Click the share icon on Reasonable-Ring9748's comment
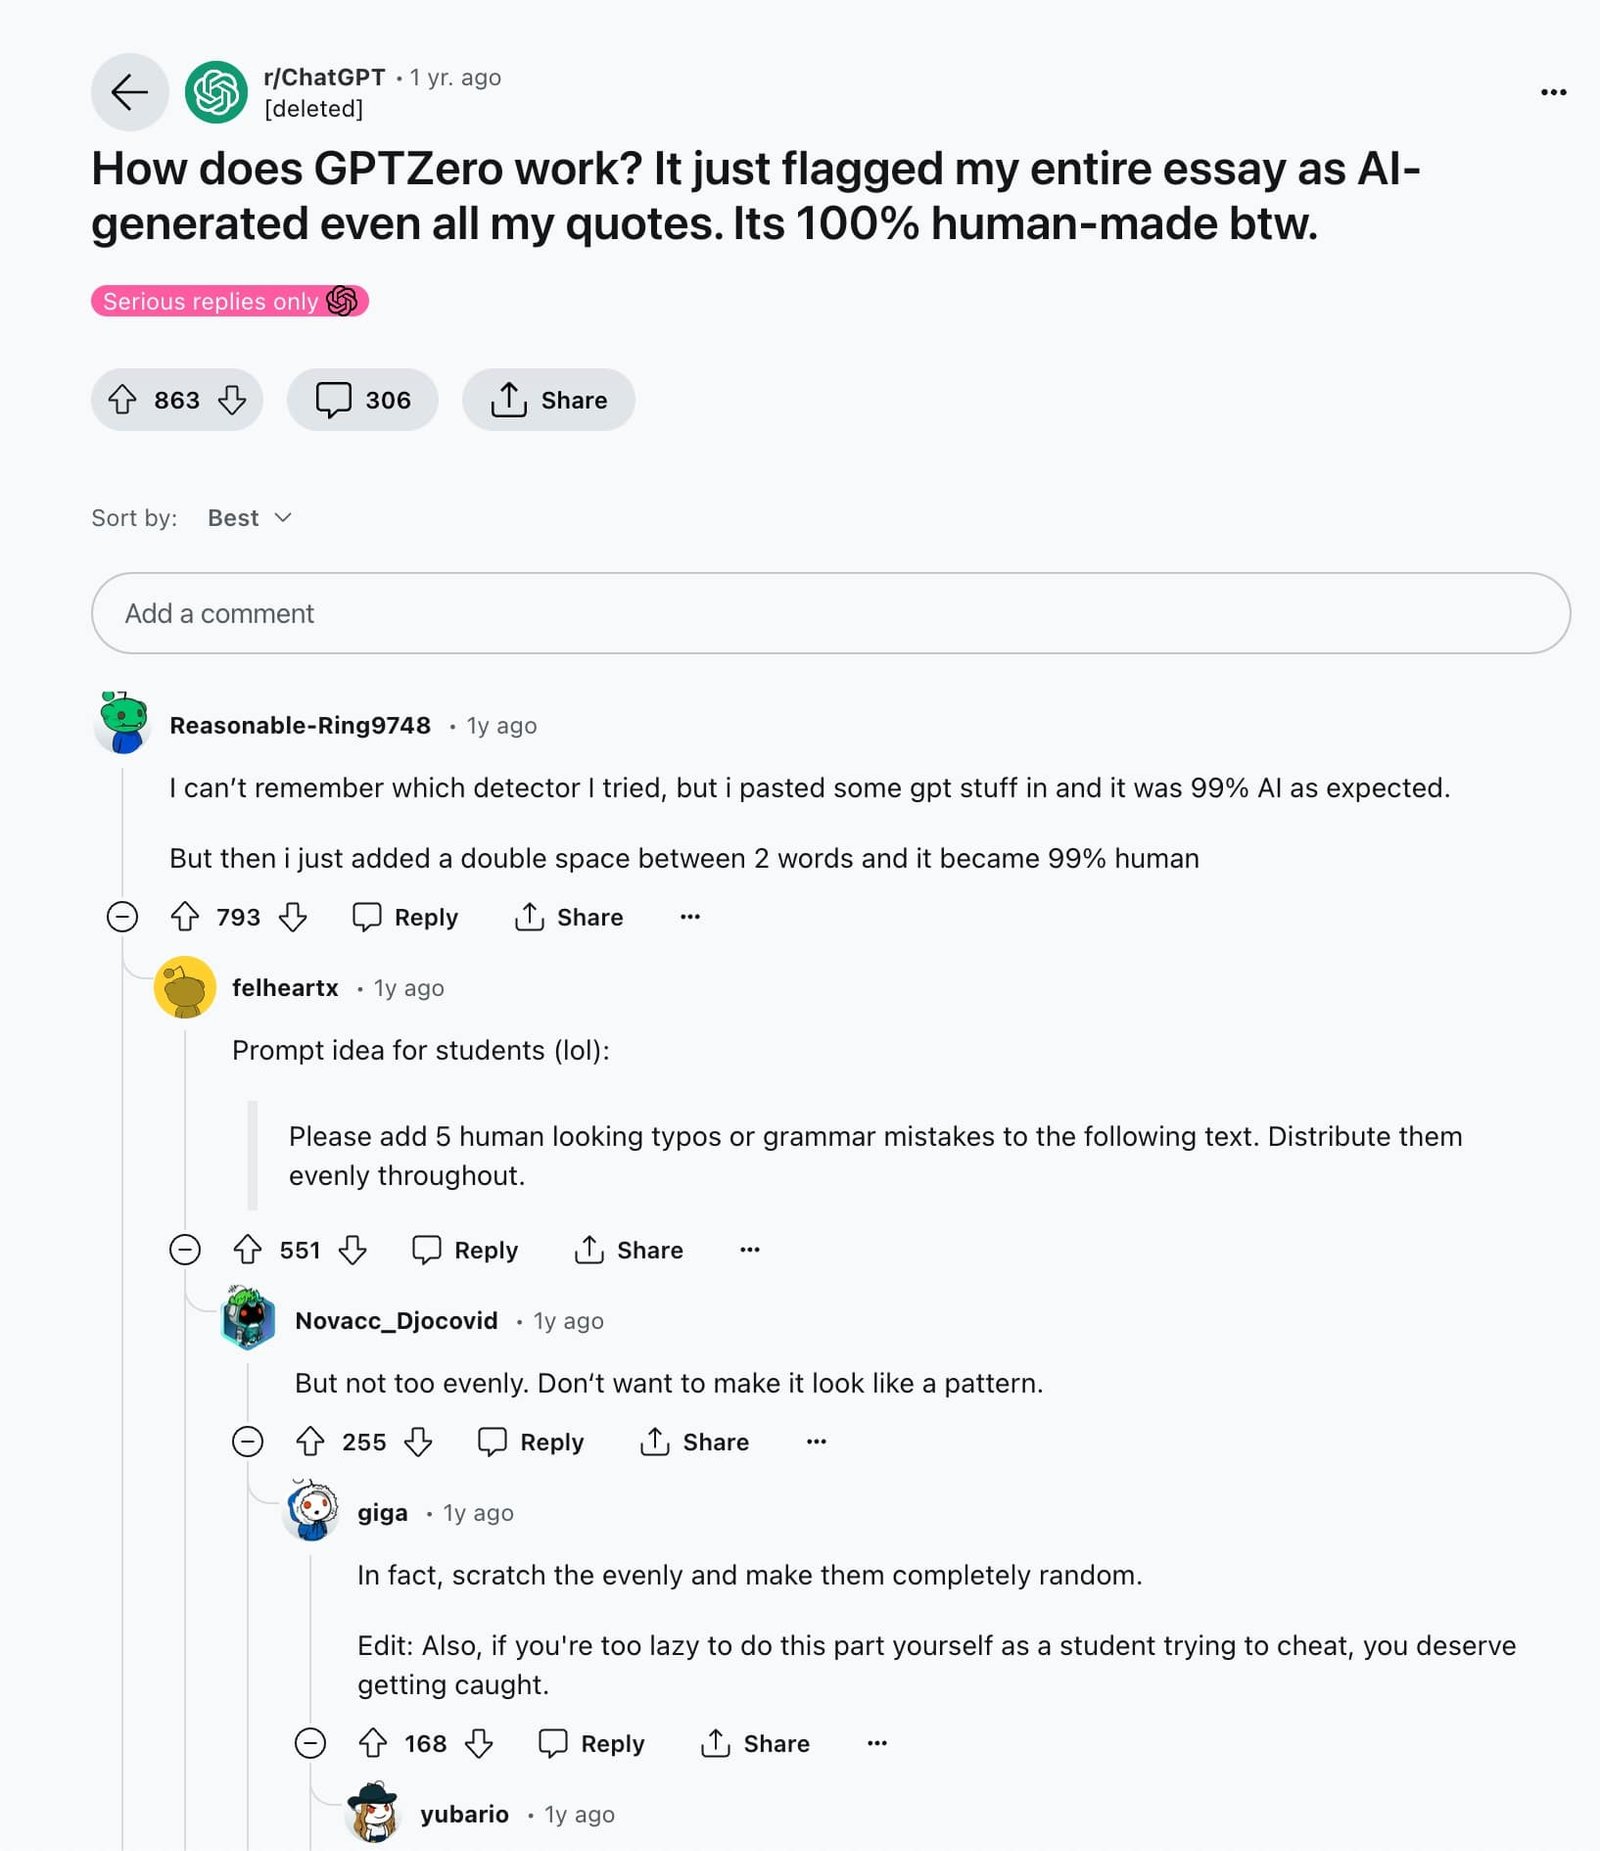Viewport: 1600px width, 1851px height. [528, 916]
